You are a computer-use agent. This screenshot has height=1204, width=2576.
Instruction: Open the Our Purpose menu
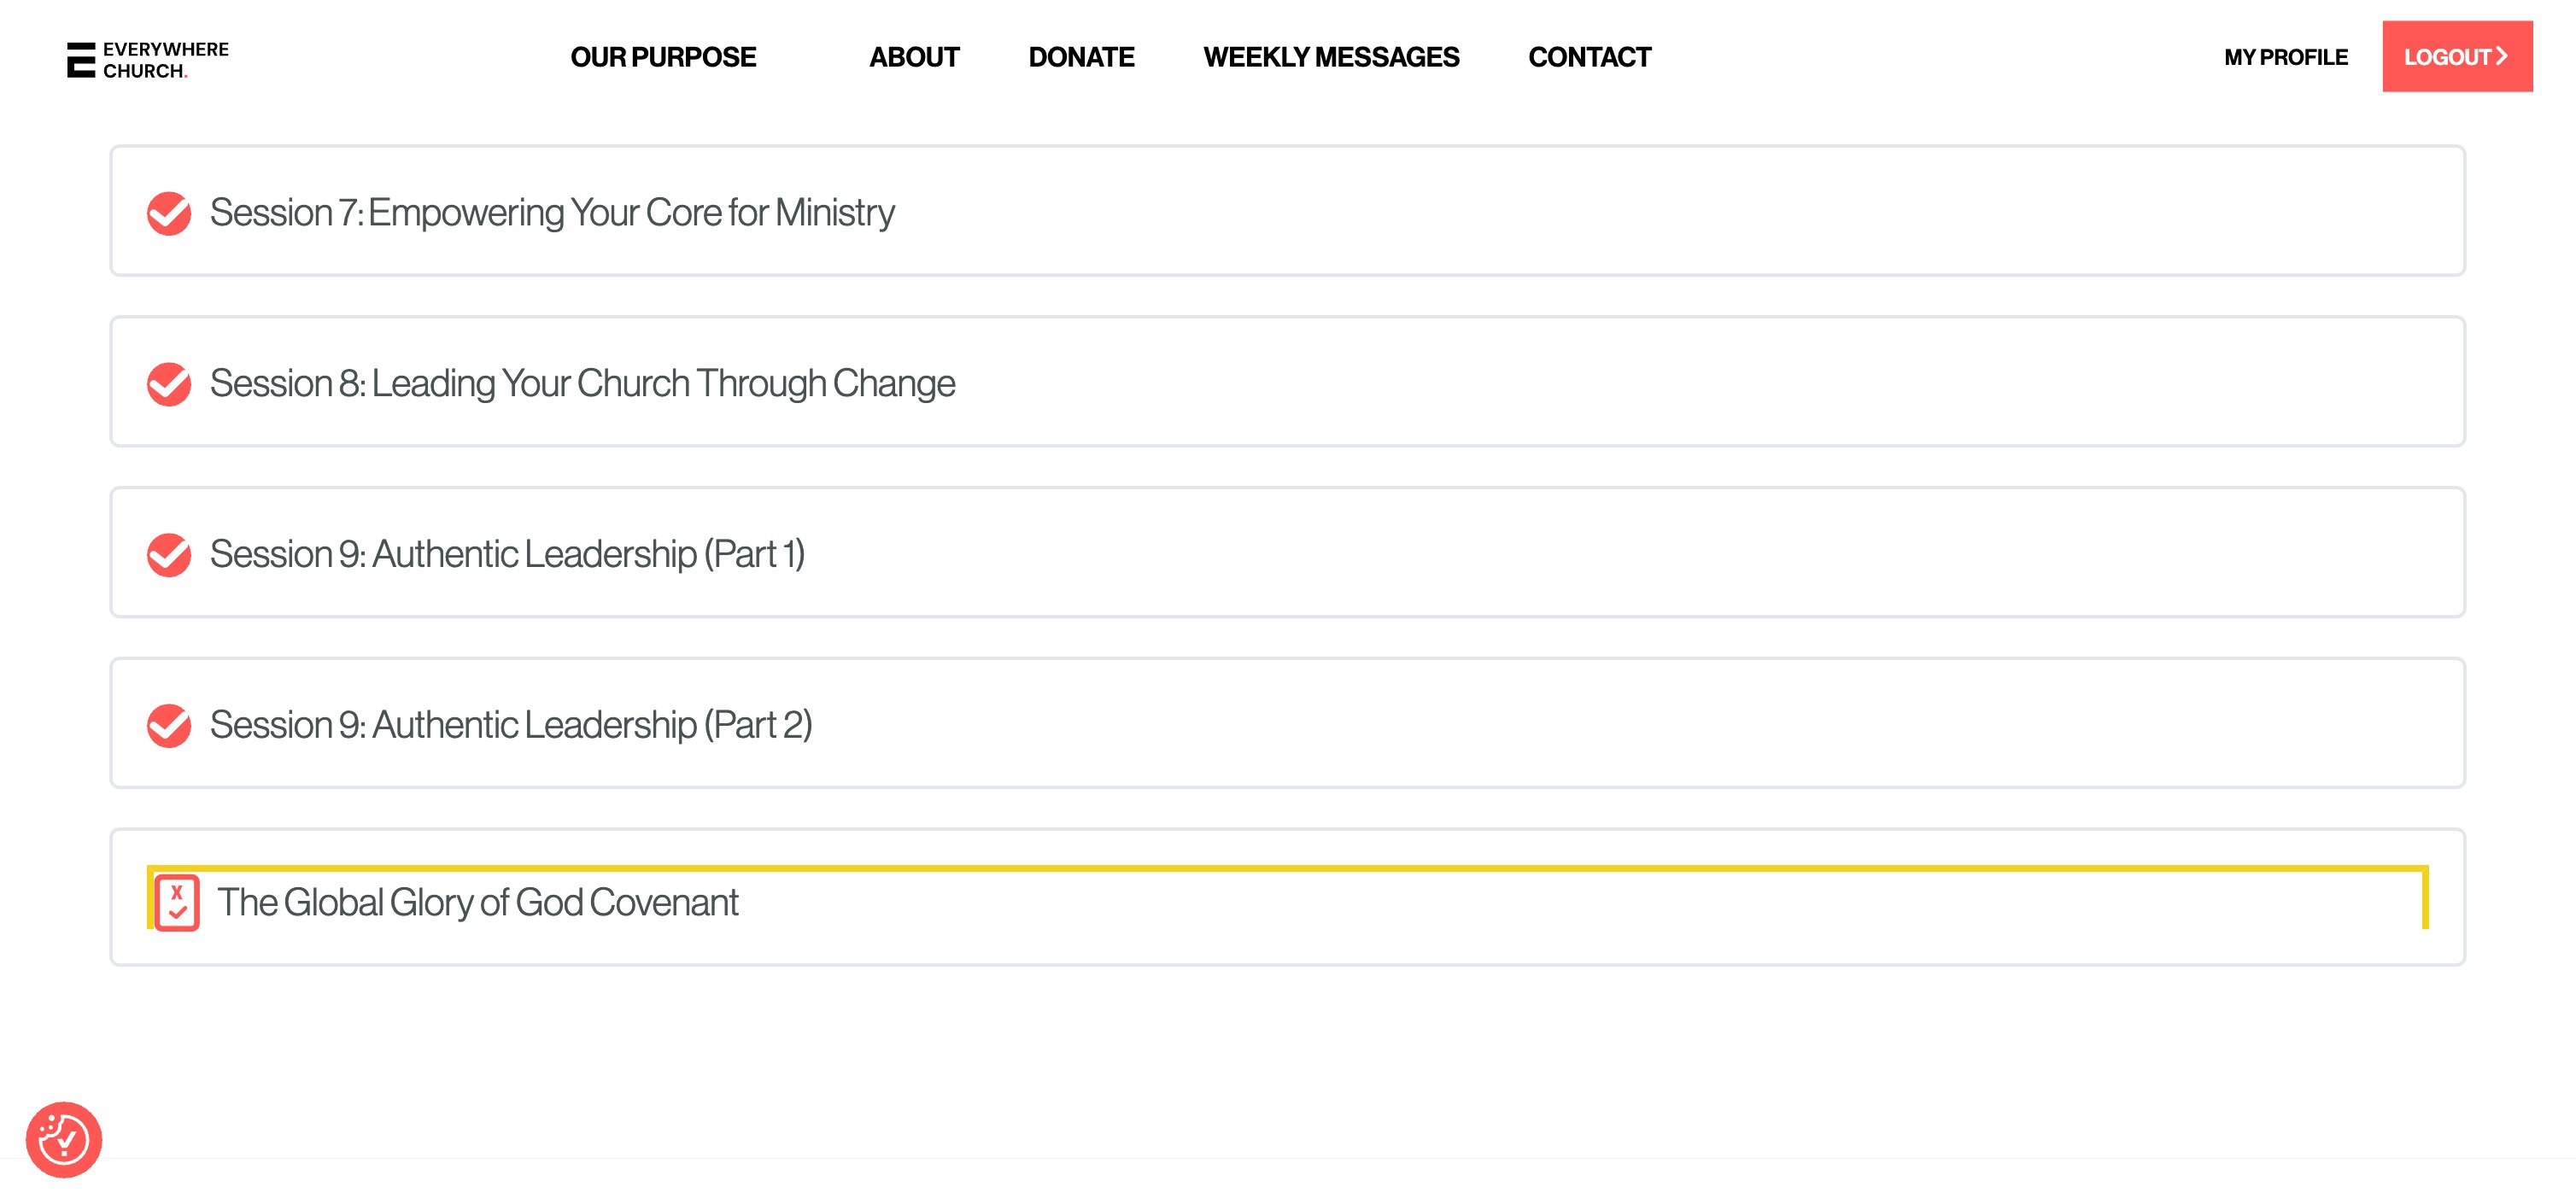663,58
